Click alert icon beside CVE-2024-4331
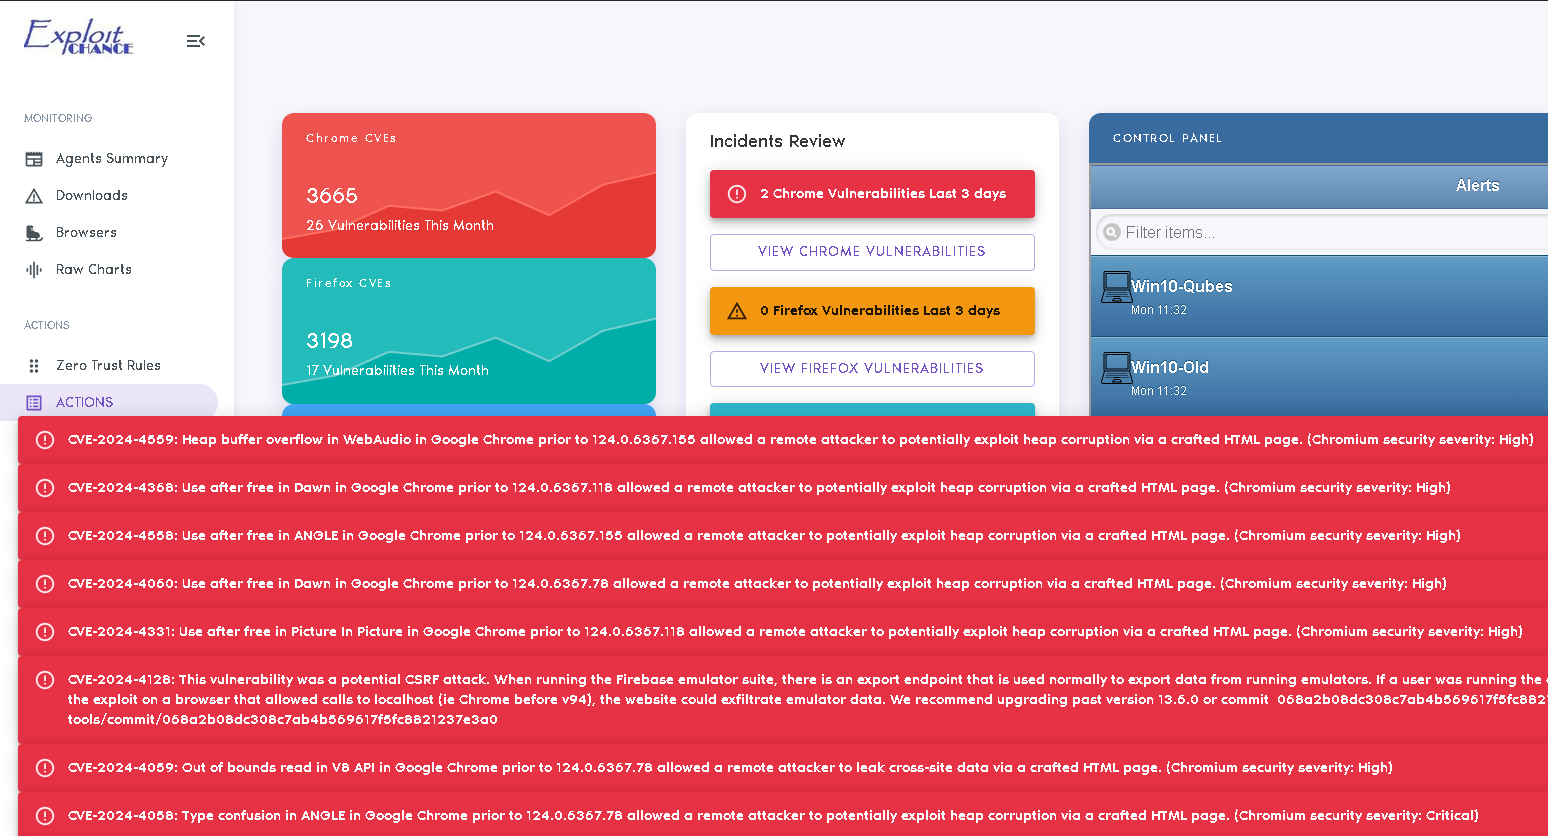The width and height of the screenshot is (1548, 836). point(45,632)
